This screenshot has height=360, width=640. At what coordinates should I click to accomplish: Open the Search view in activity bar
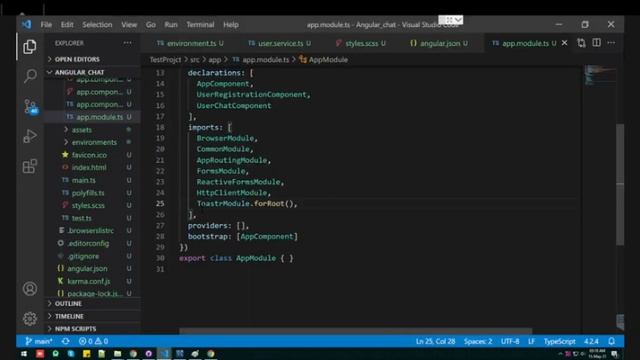coord(29,76)
